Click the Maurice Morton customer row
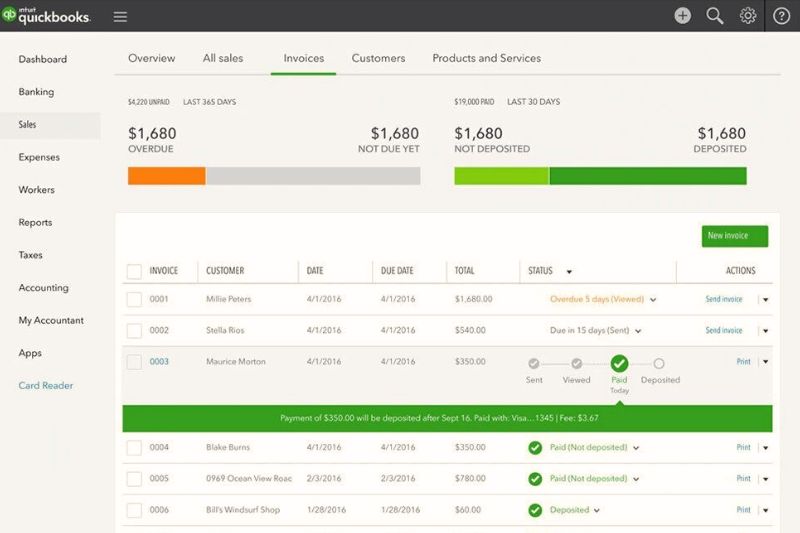Image resolution: width=800 pixels, height=533 pixels. pyautogui.click(x=236, y=362)
